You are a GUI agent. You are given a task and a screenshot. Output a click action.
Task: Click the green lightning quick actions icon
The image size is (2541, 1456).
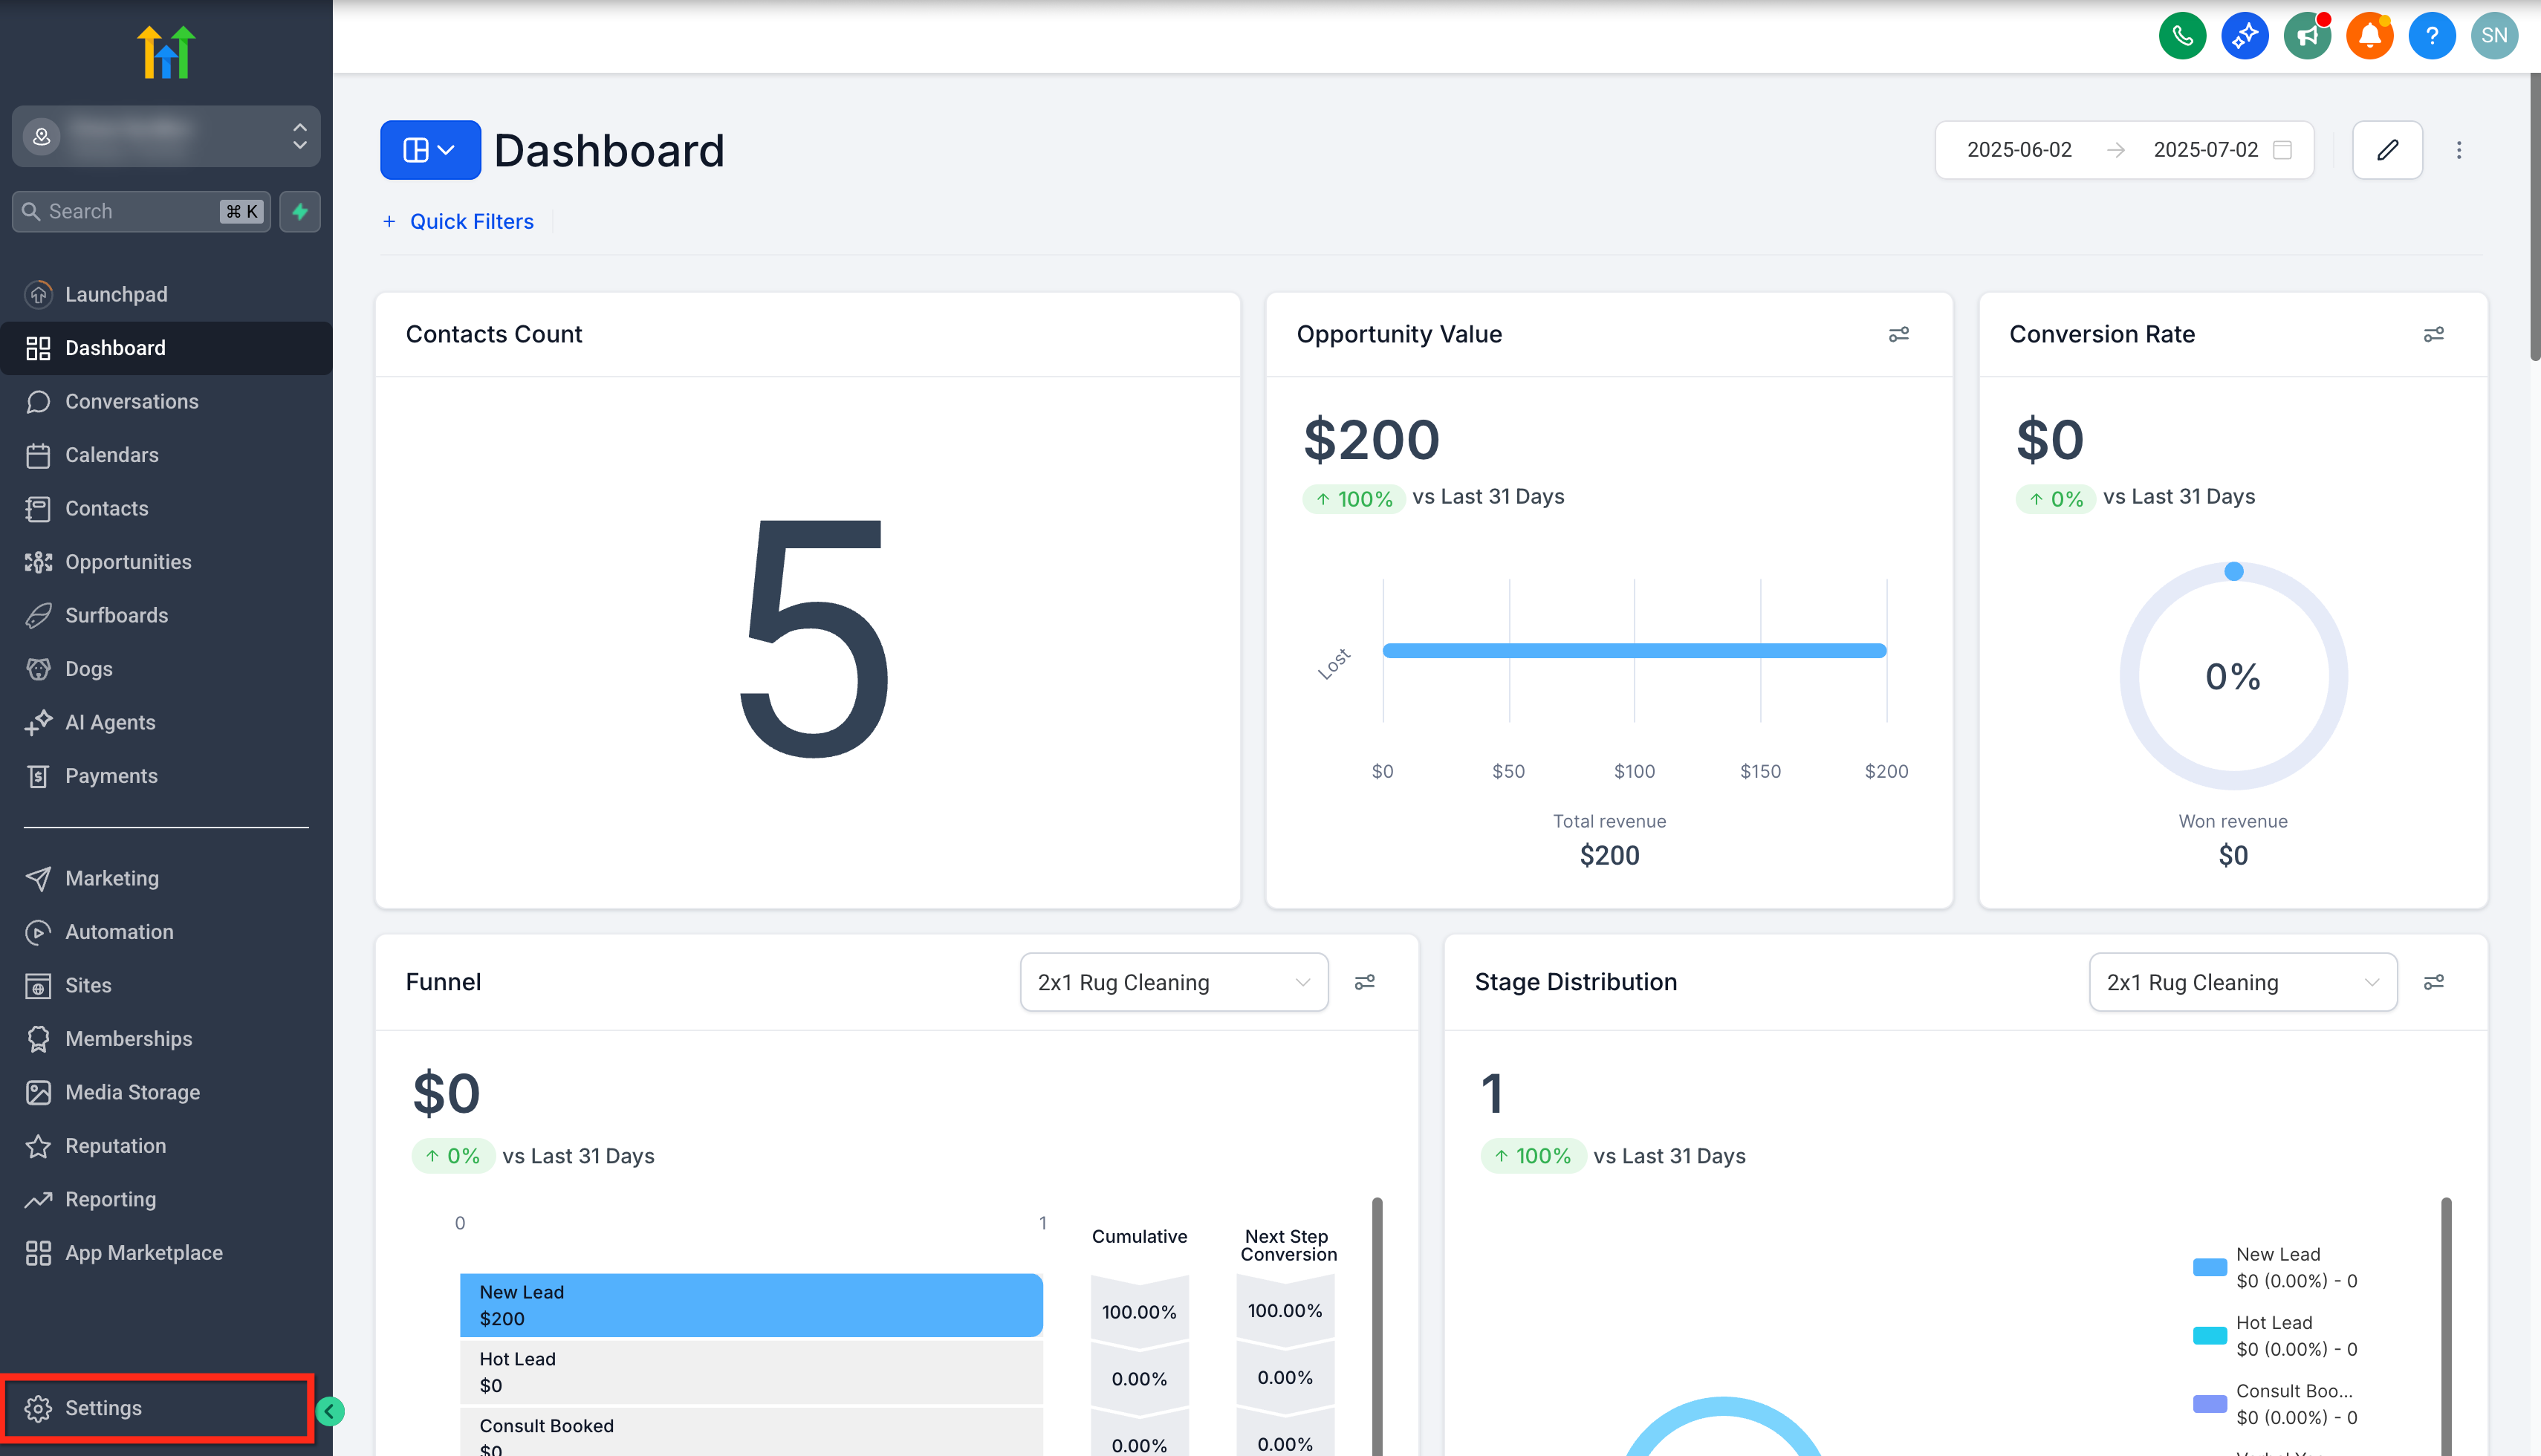click(x=300, y=211)
